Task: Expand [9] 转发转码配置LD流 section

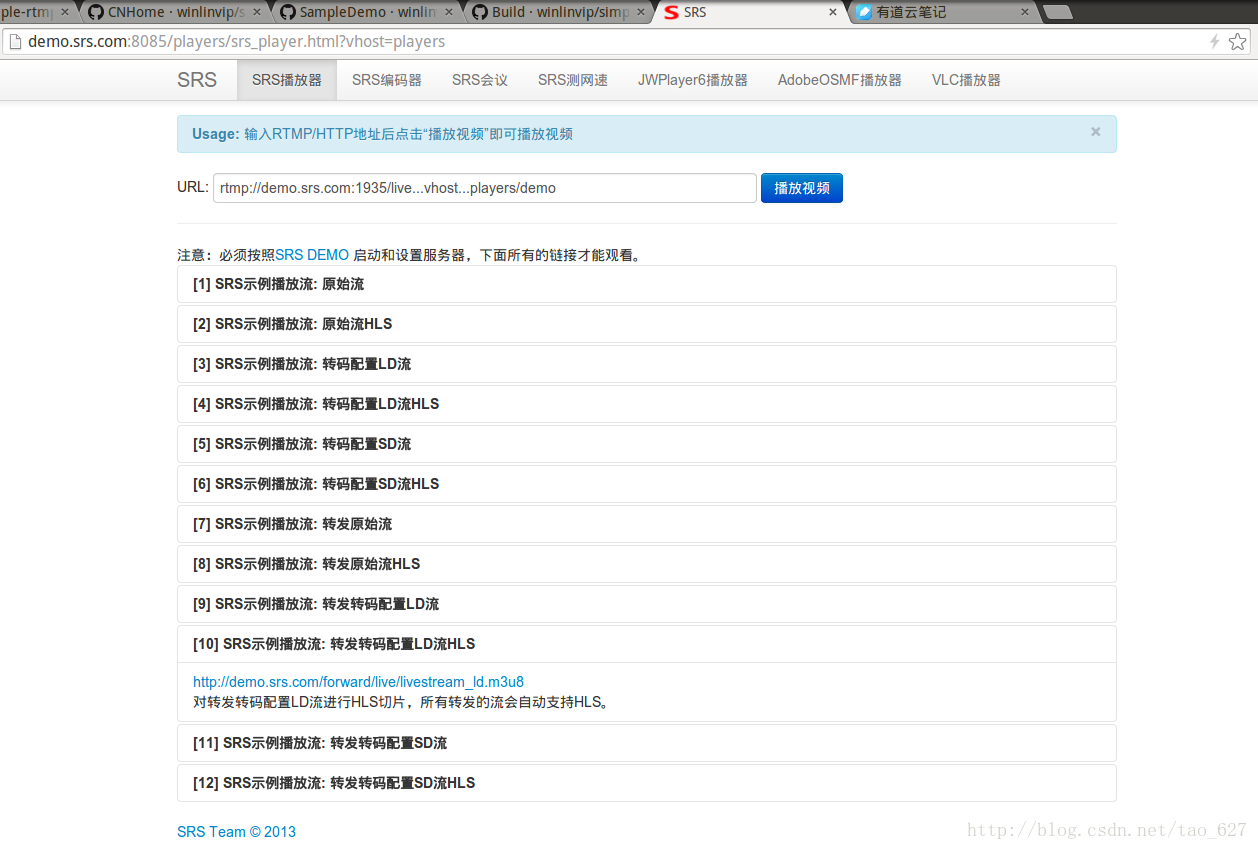Action: [647, 604]
